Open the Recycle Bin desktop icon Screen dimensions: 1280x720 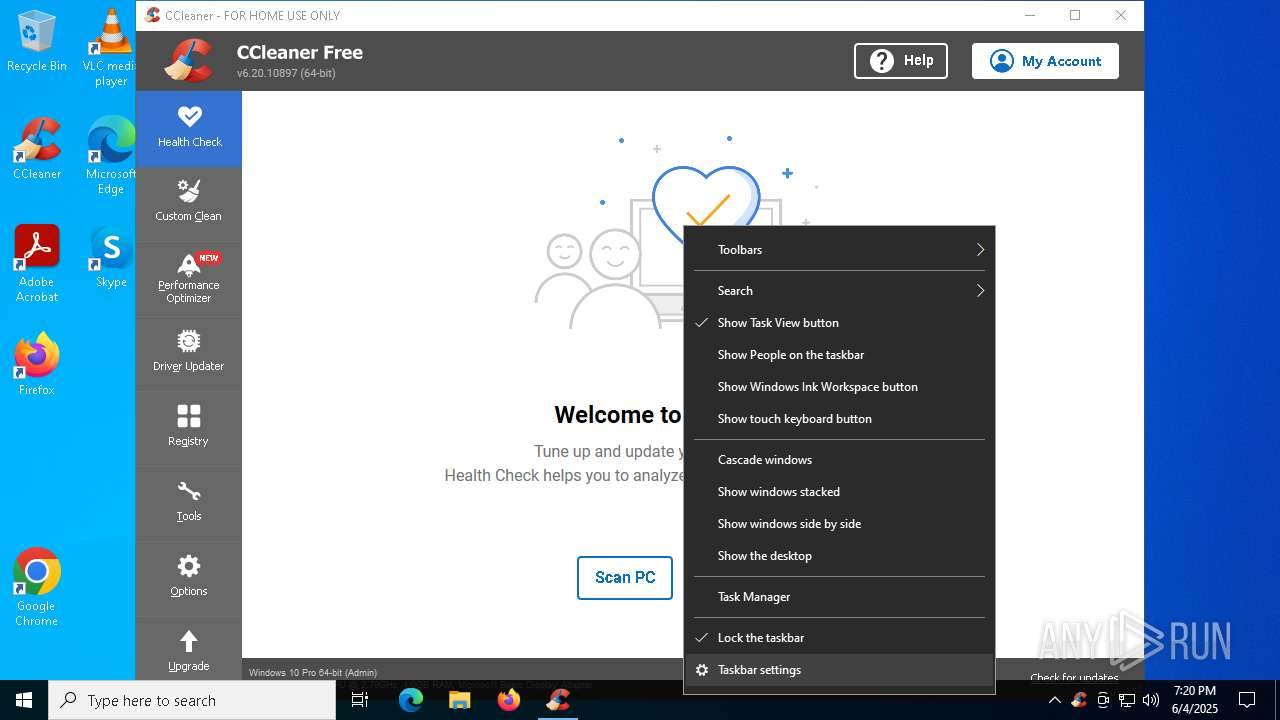pos(37,42)
